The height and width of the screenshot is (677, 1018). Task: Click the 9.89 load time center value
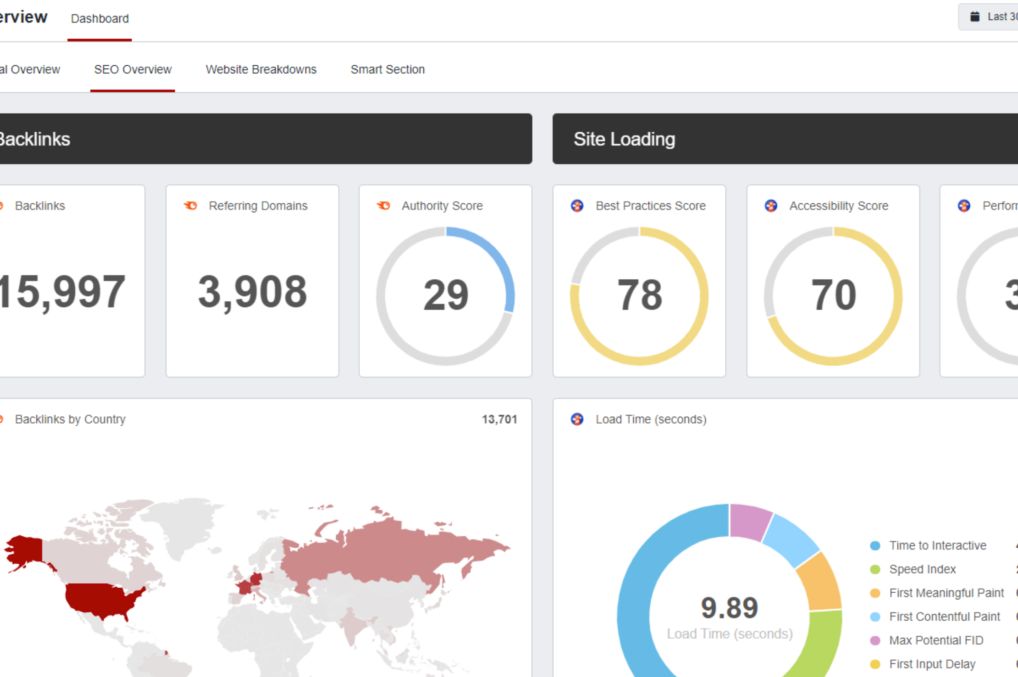coord(729,608)
